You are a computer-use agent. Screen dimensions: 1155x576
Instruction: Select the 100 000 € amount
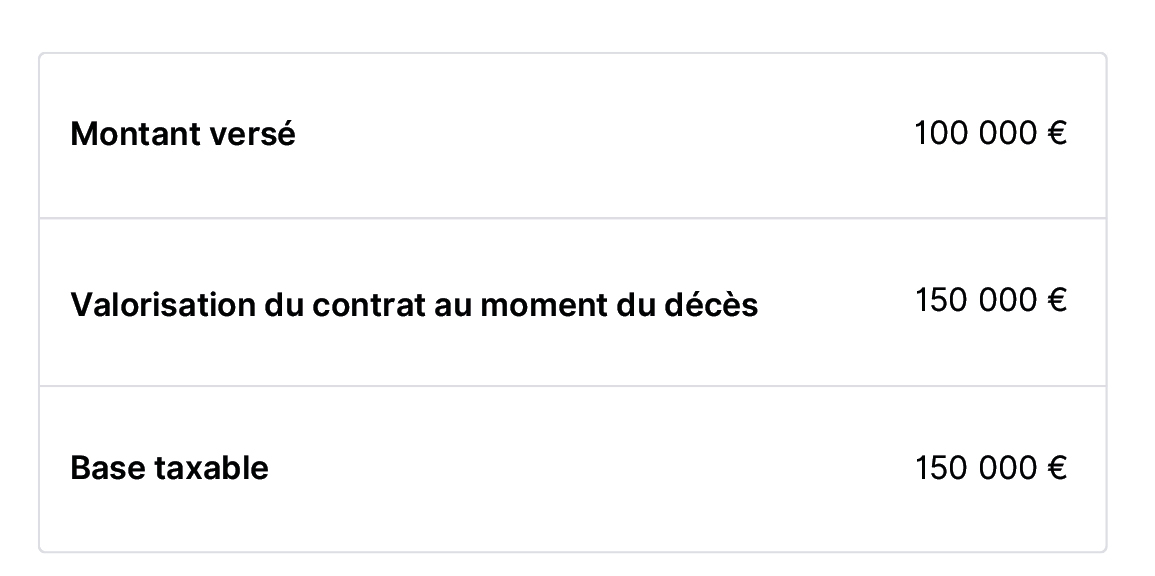(x=990, y=133)
